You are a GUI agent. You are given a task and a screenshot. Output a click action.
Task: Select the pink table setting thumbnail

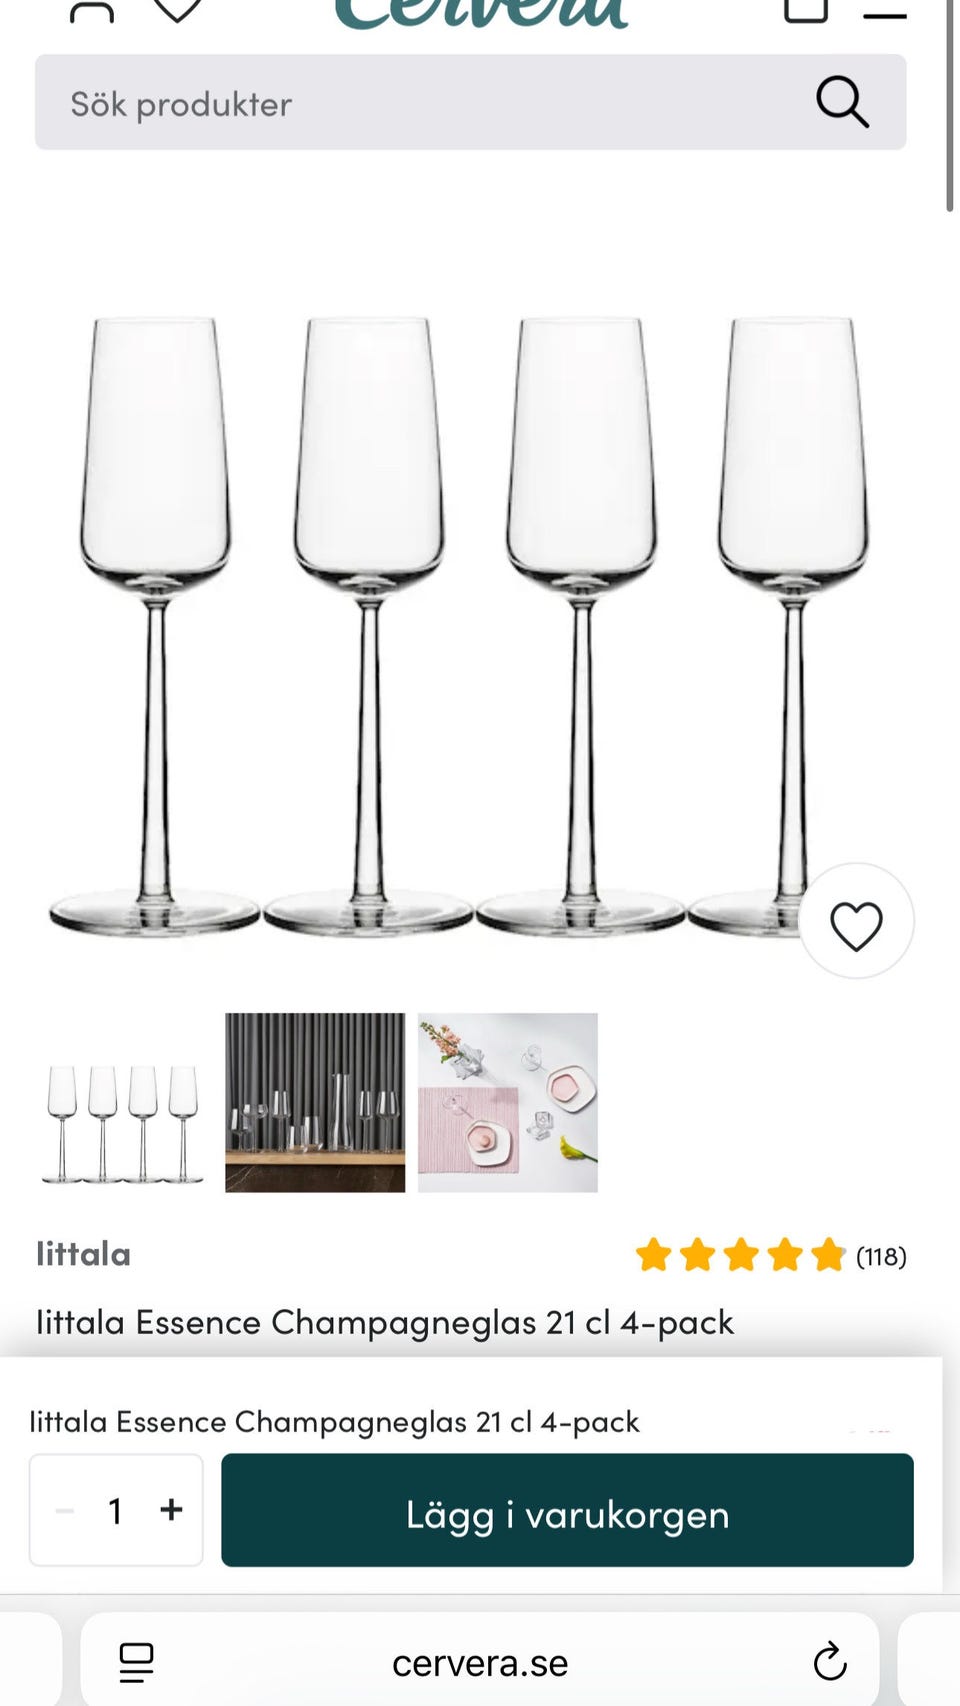508,1102
